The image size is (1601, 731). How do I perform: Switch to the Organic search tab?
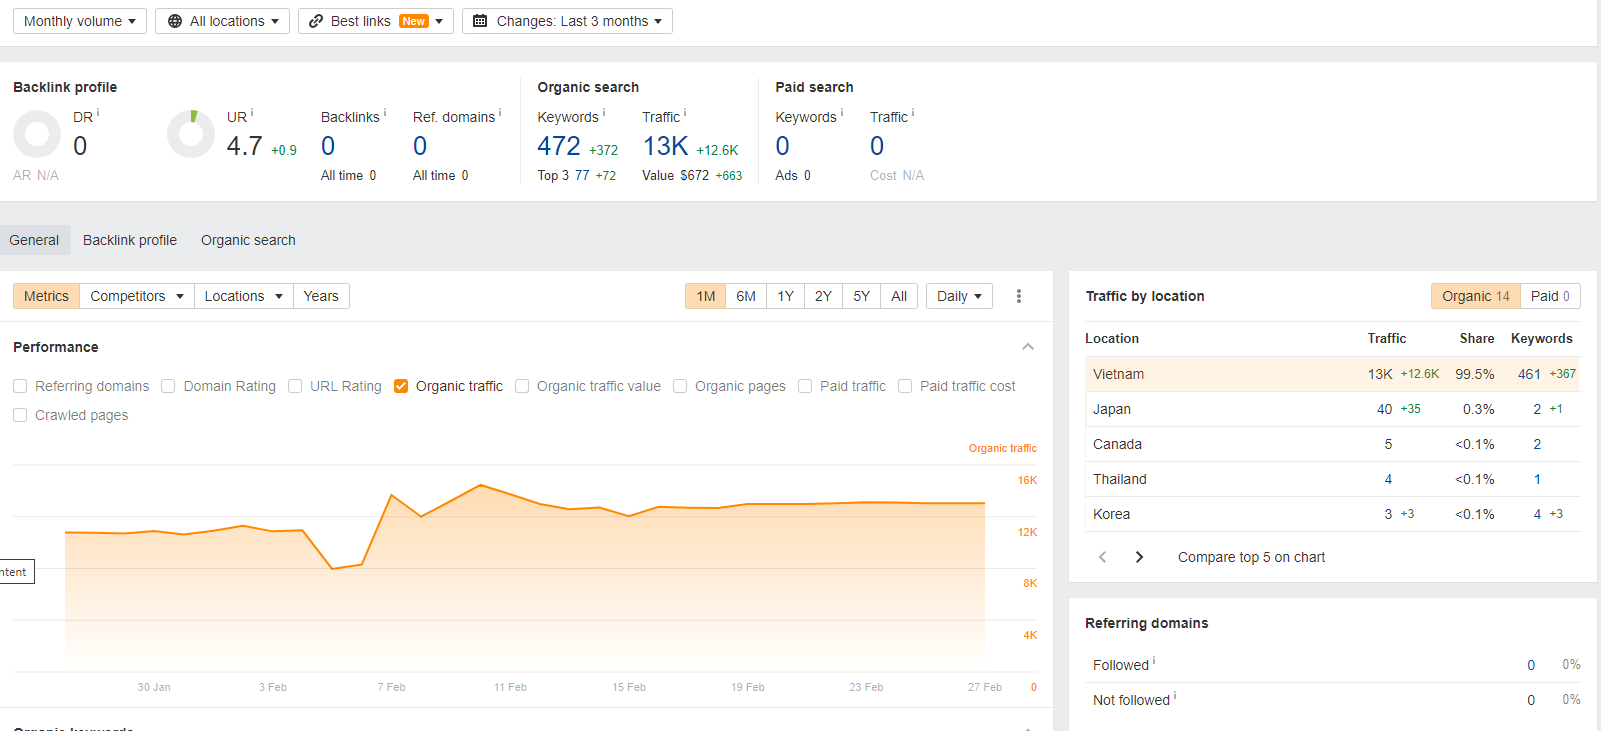point(248,240)
